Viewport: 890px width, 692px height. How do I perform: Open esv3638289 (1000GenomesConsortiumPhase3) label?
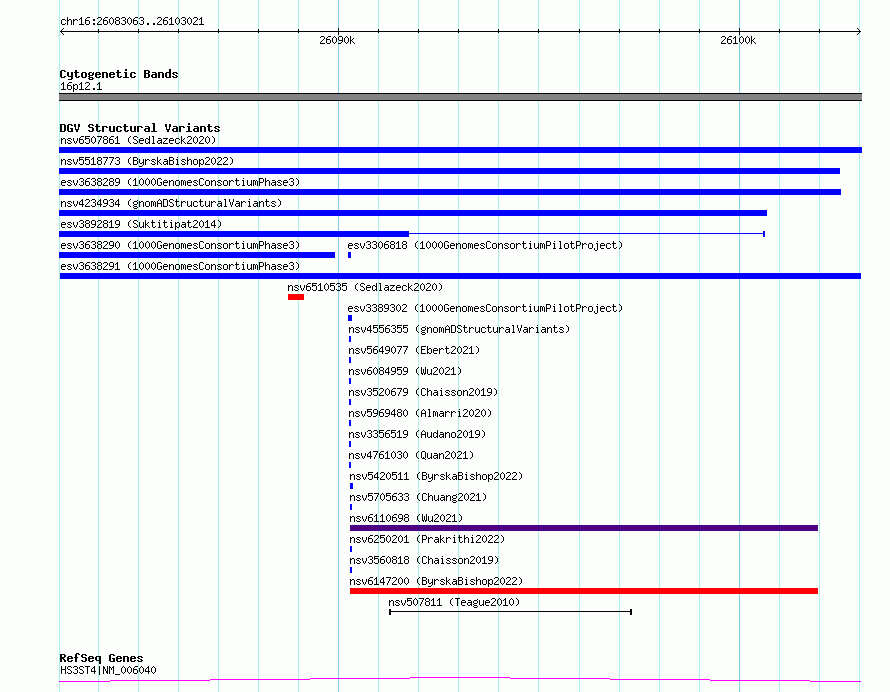(x=180, y=182)
